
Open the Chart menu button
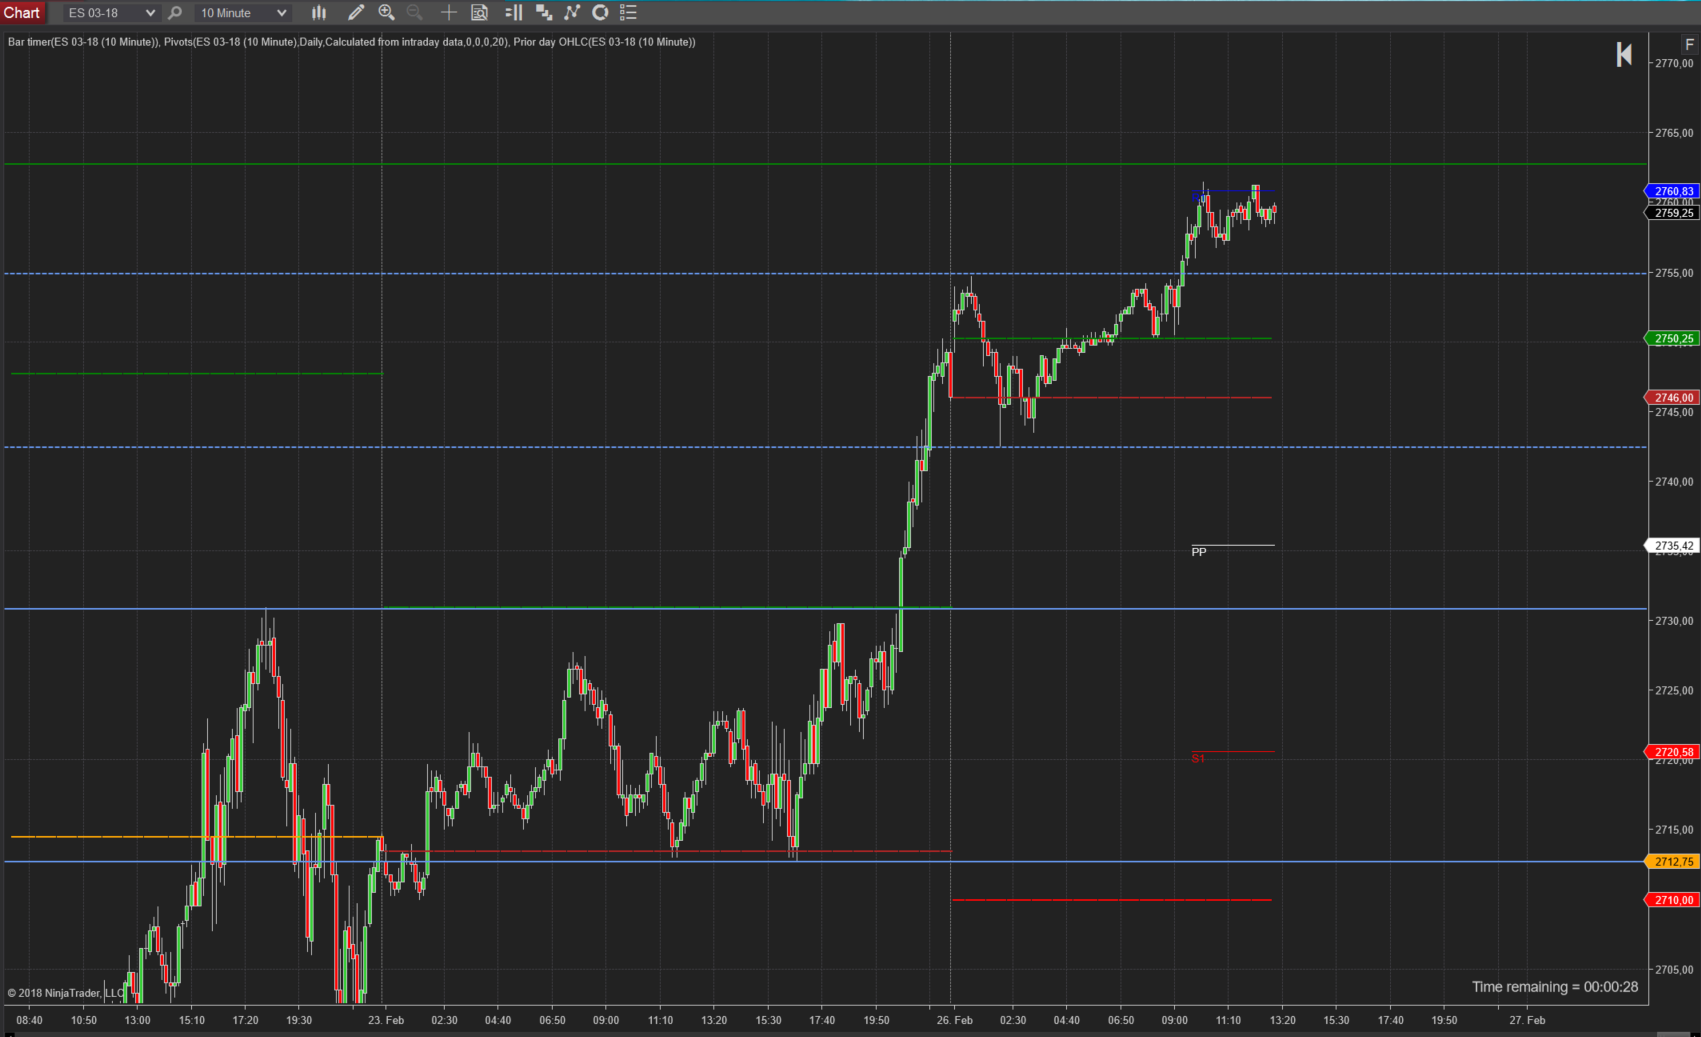click(22, 13)
